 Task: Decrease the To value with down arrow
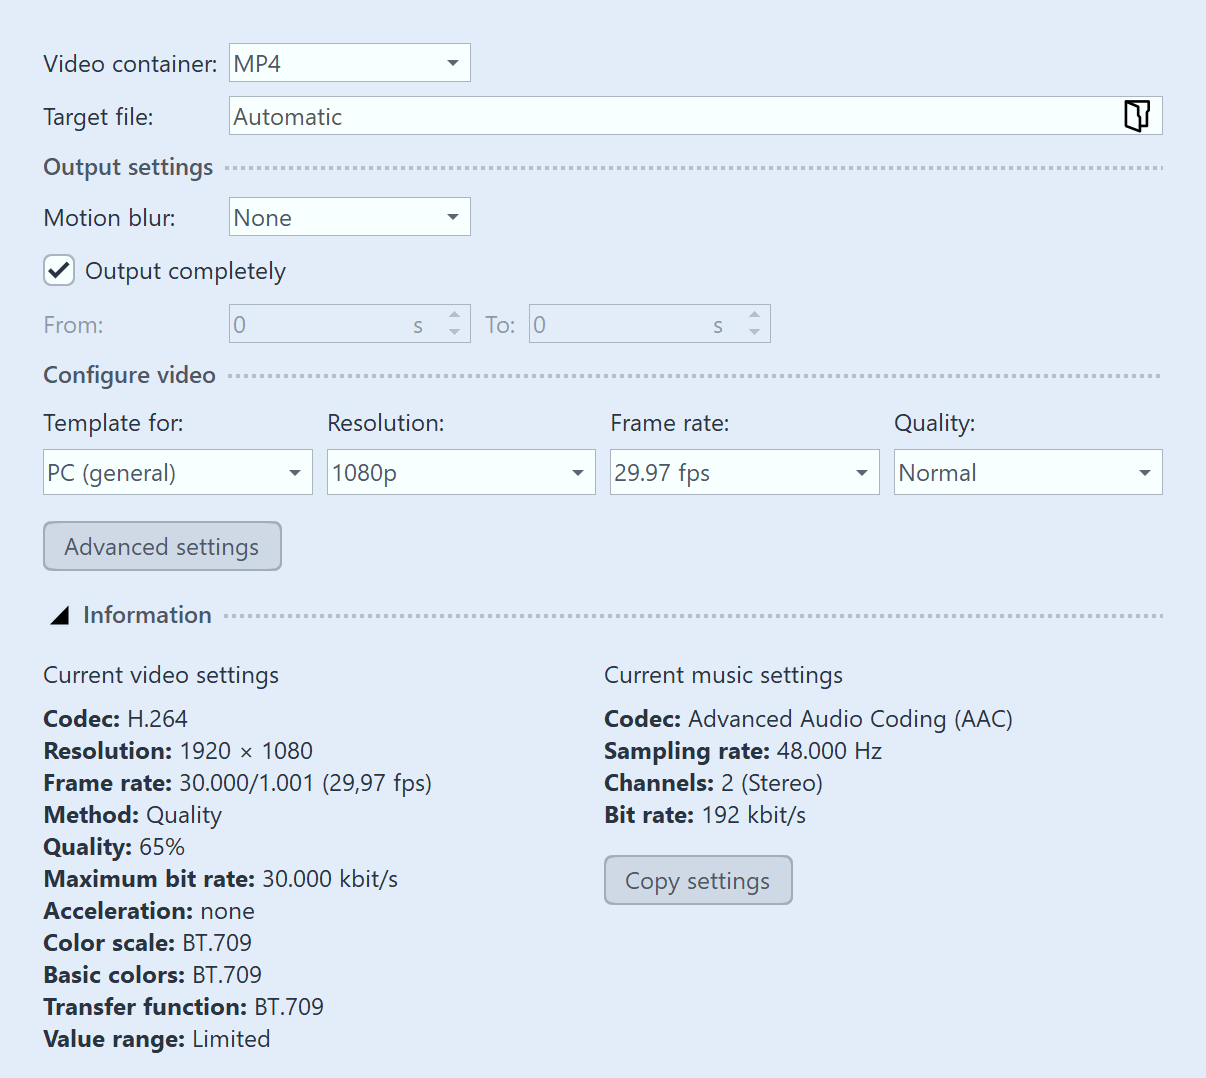[754, 333]
